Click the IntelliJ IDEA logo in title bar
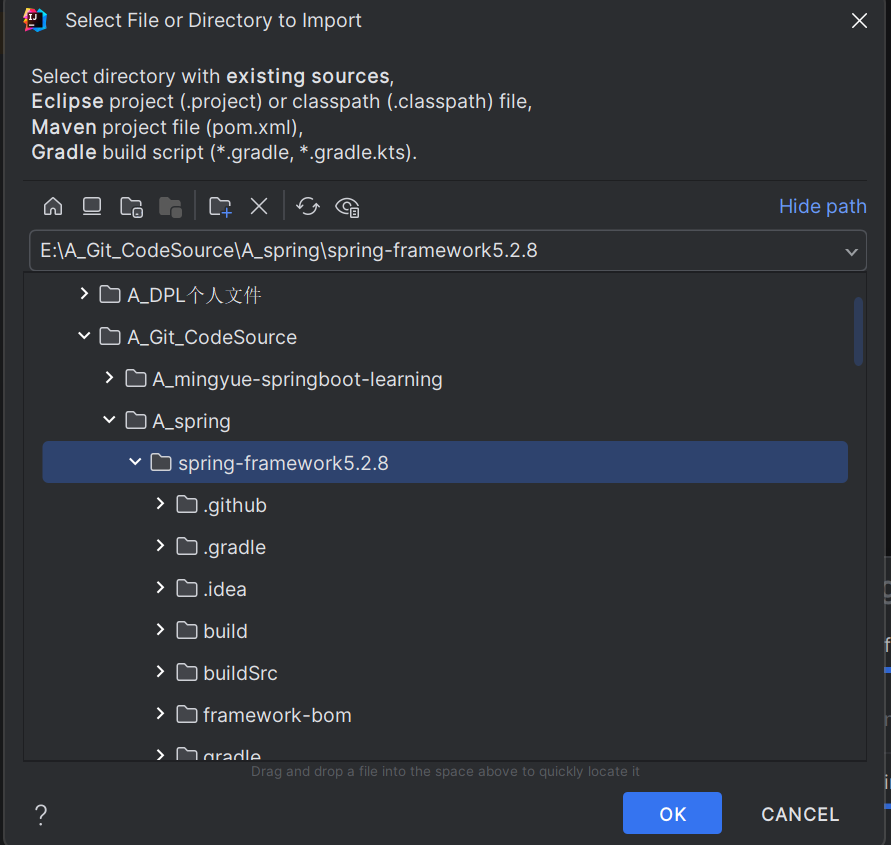This screenshot has width=891, height=845. (34, 20)
